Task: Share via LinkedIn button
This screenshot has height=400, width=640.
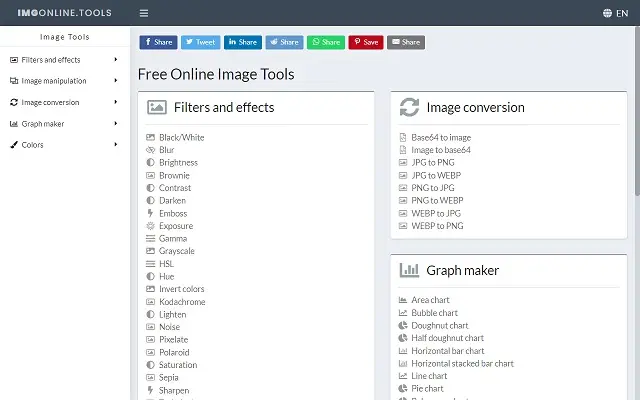Action: (243, 42)
